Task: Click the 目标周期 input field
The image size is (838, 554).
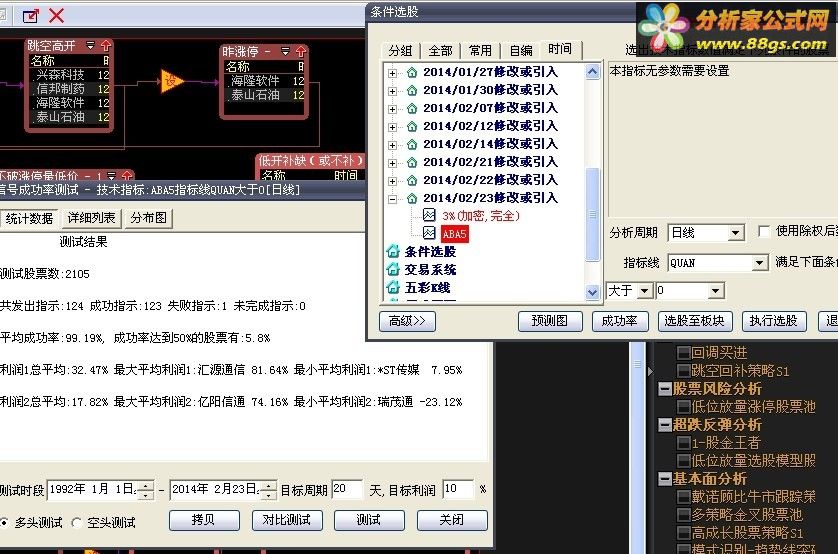Action: click(x=347, y=489)
